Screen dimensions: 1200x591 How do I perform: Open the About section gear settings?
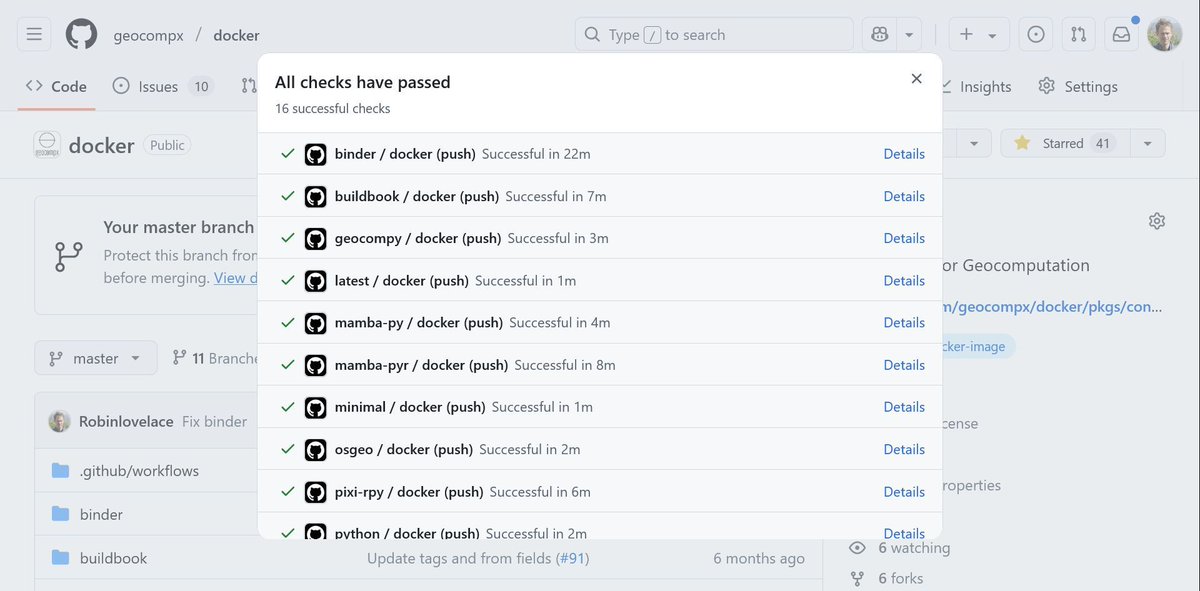coord(1157,221)
